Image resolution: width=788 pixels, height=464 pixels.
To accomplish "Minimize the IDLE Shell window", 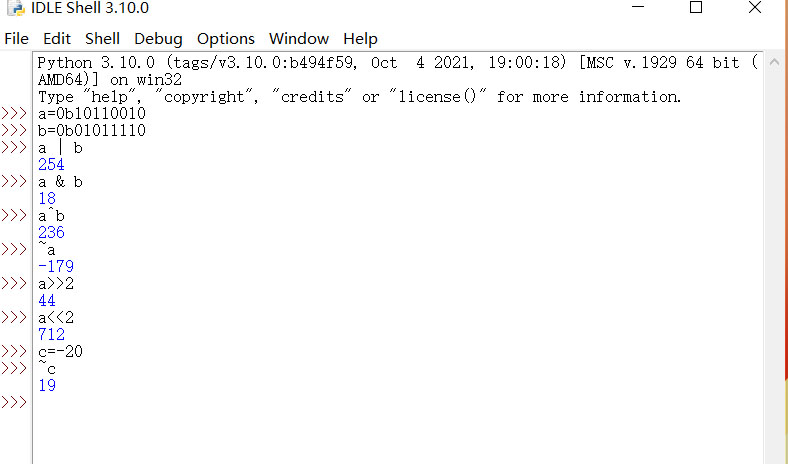I will (x=638, y=7).
